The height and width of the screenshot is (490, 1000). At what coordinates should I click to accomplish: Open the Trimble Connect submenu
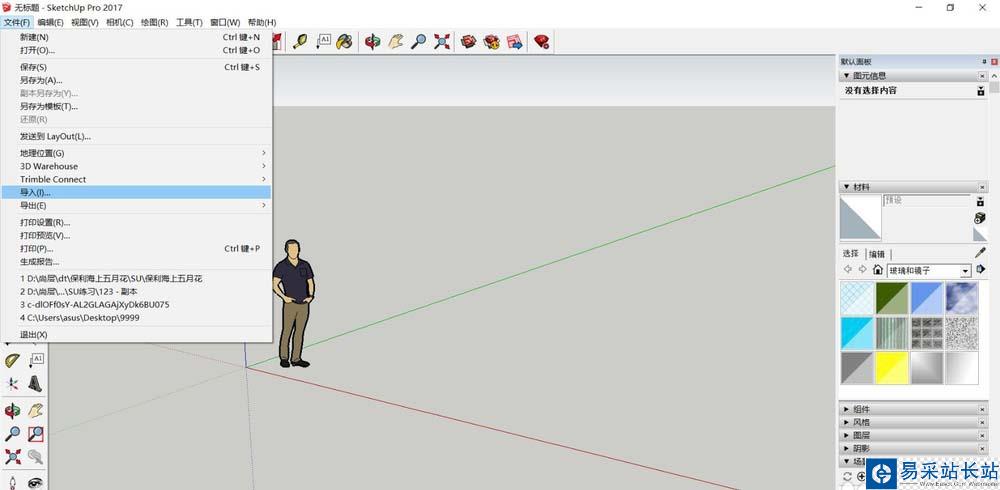click(x=136, y=179)
